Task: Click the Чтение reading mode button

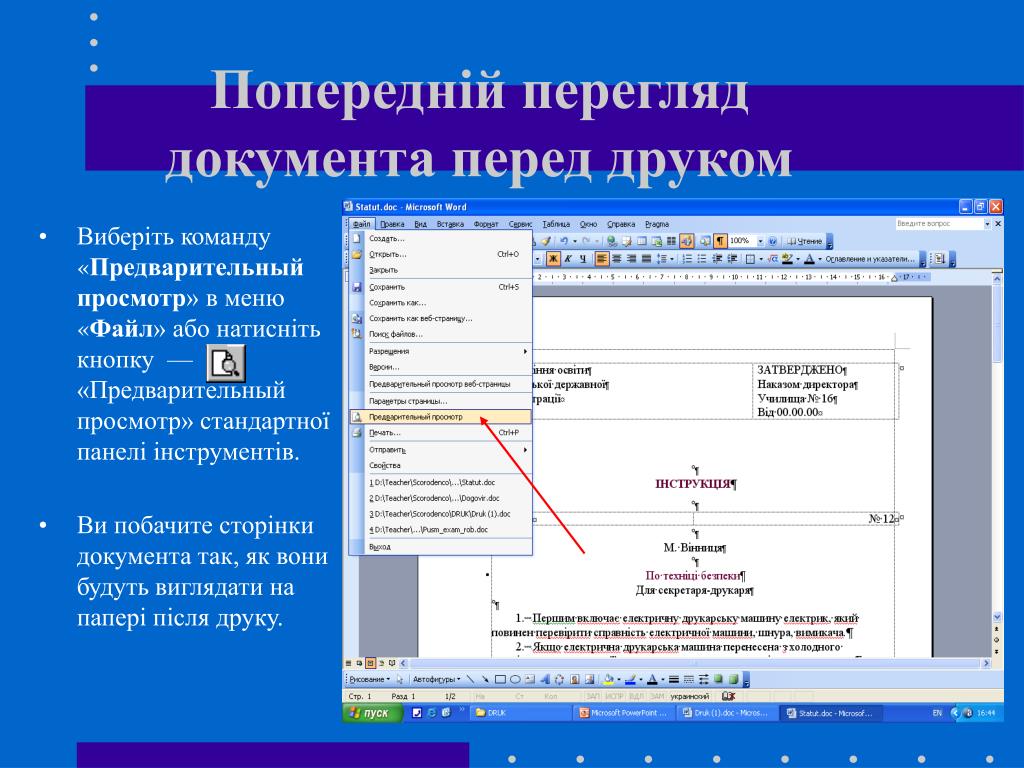Action: point(805,241)
